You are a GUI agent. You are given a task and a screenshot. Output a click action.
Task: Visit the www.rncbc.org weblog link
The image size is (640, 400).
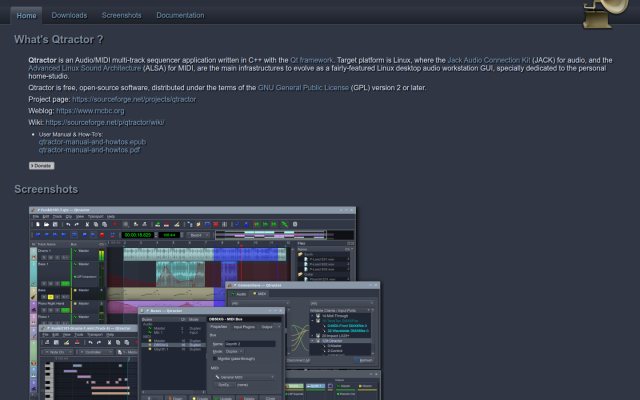90,111
